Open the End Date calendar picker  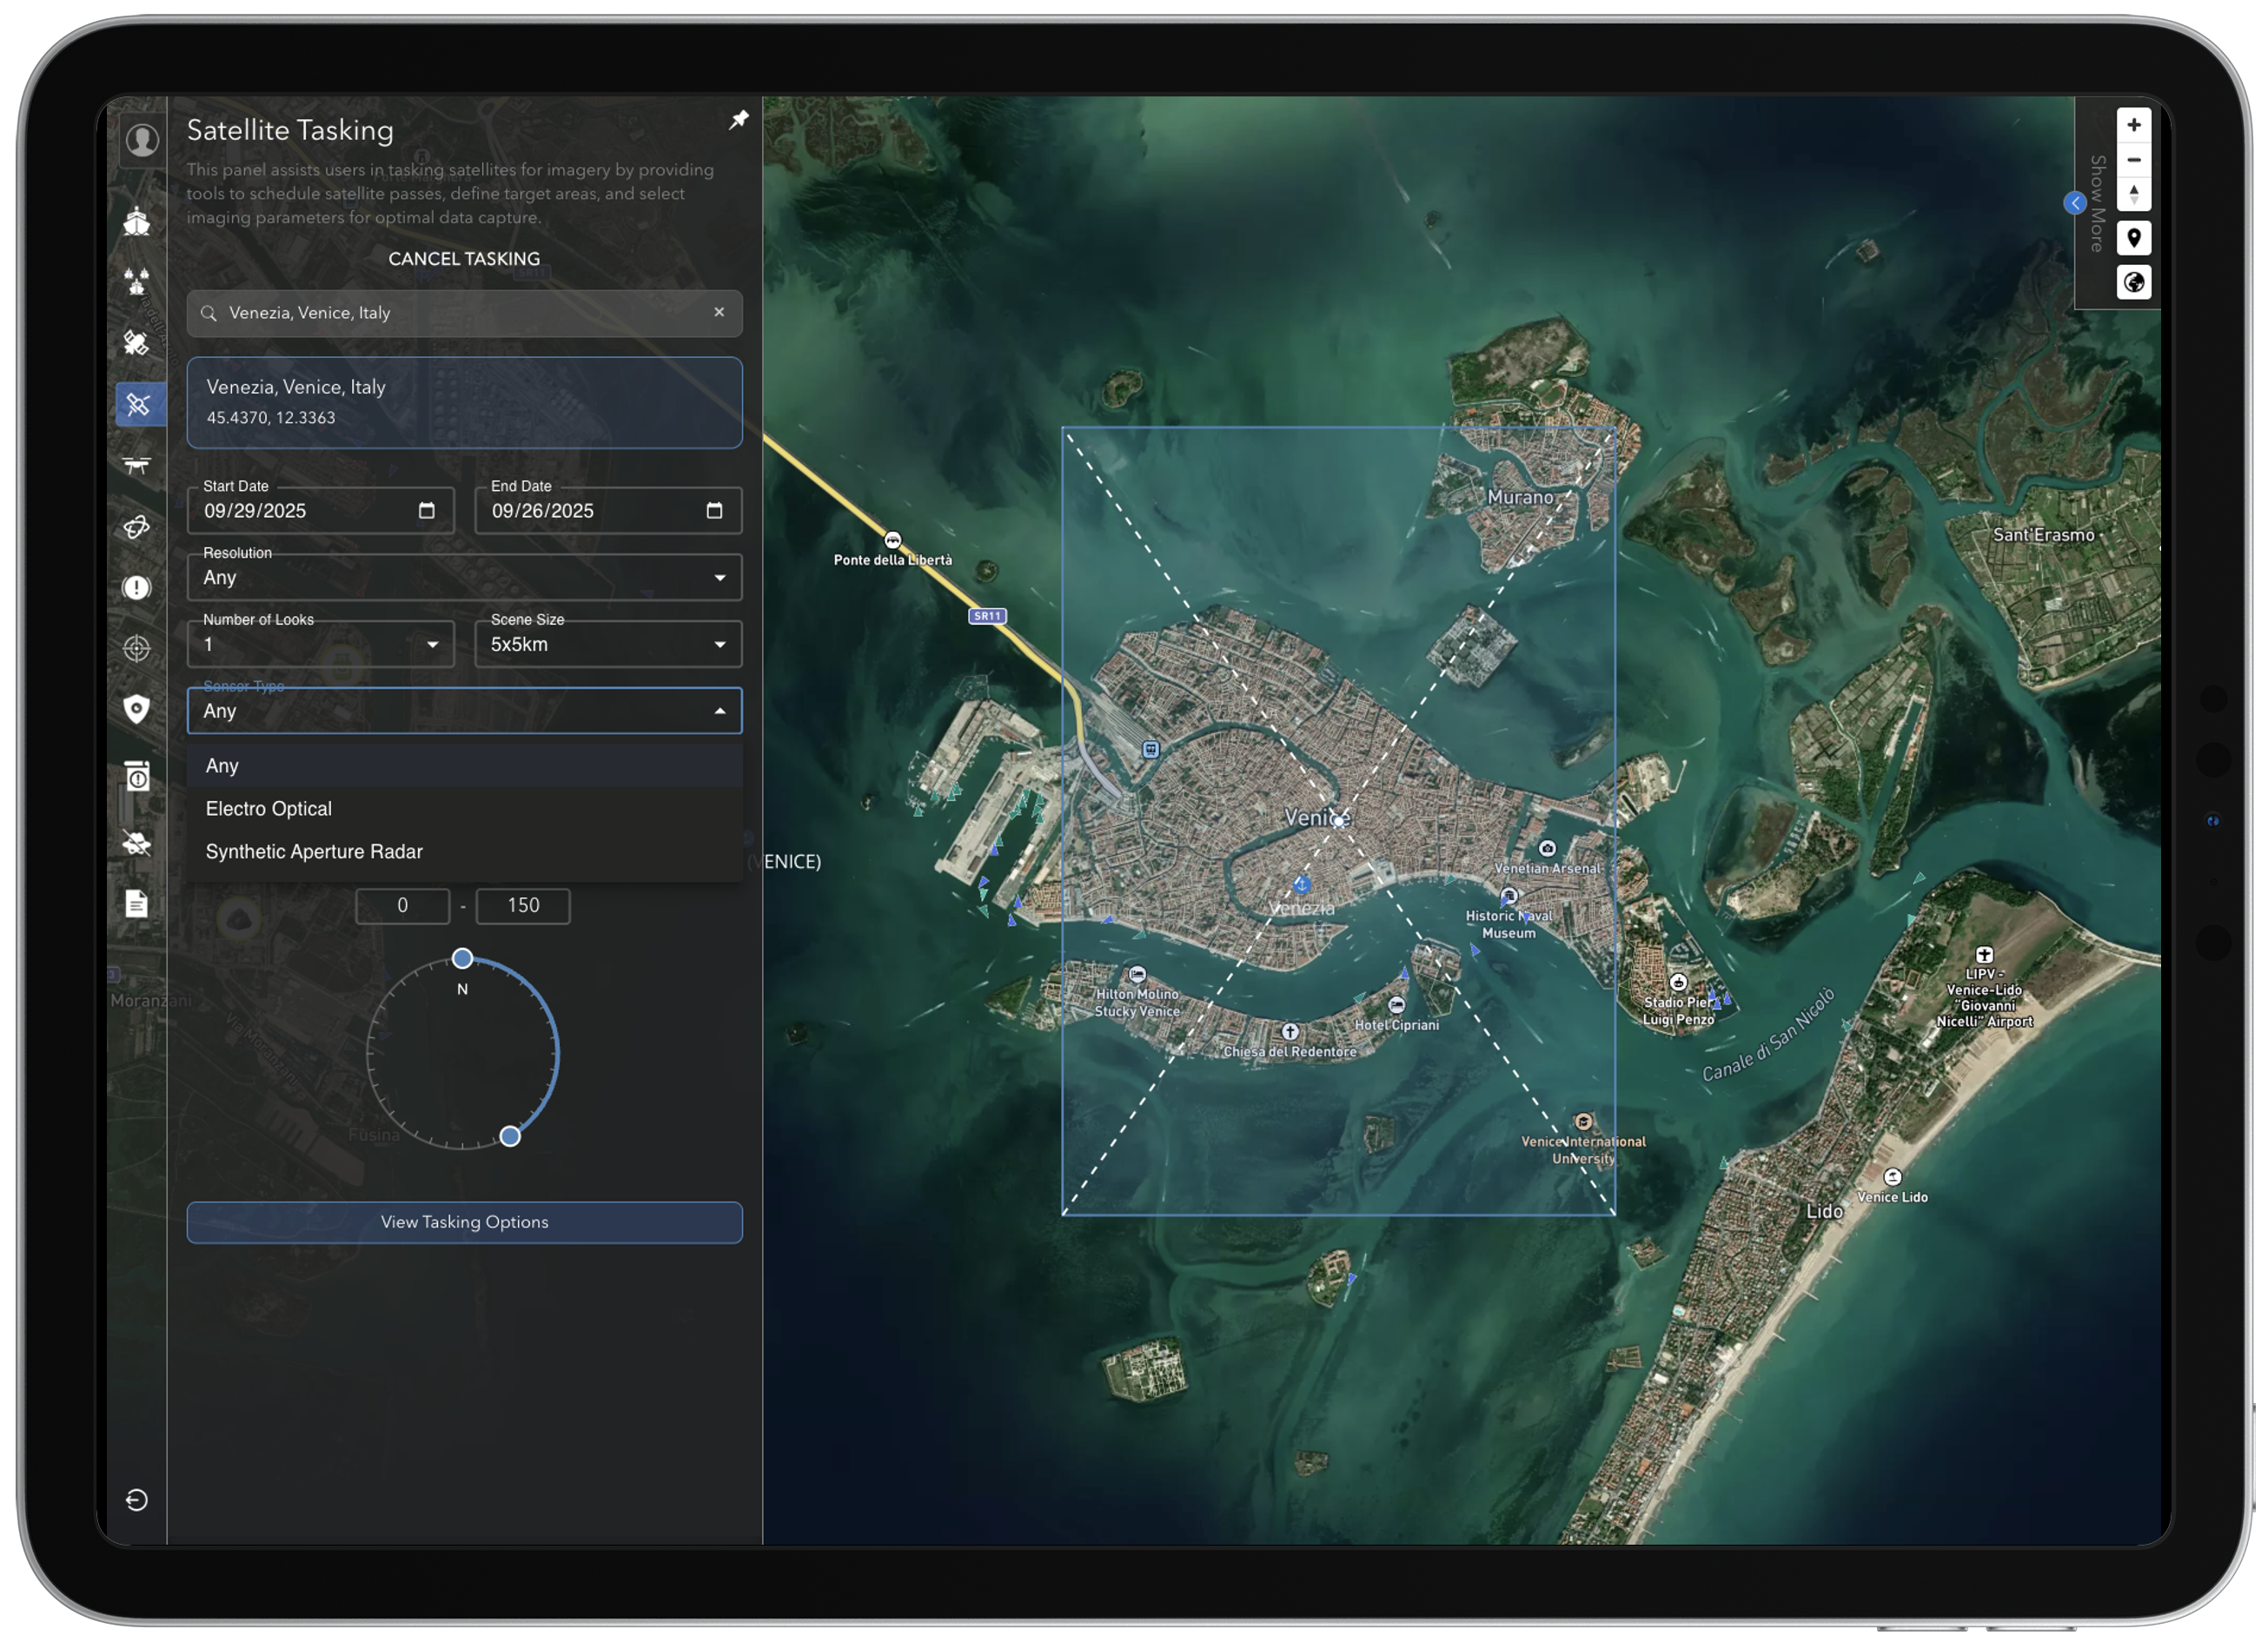click(x=714, y=511)
